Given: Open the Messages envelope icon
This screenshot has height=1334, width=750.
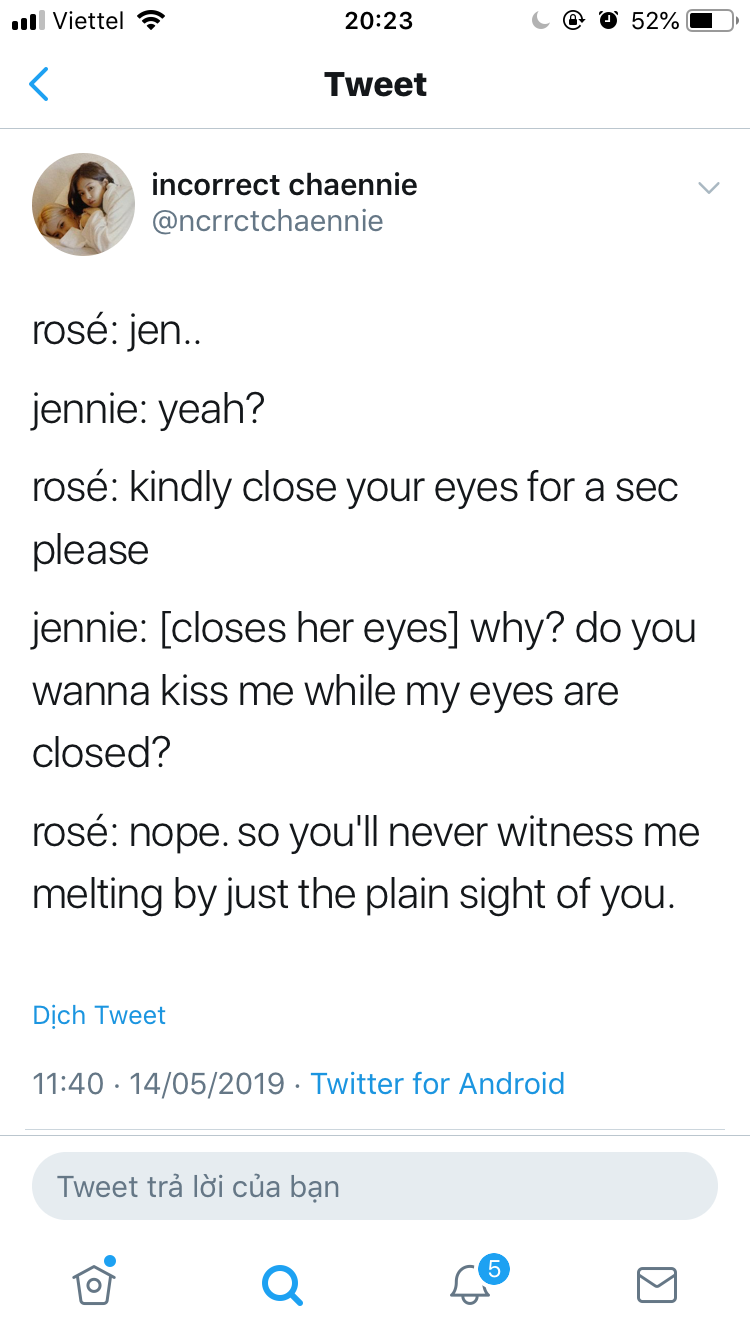Looking at the screenshot, I should pyautogui.click(x=657, y=1284).
